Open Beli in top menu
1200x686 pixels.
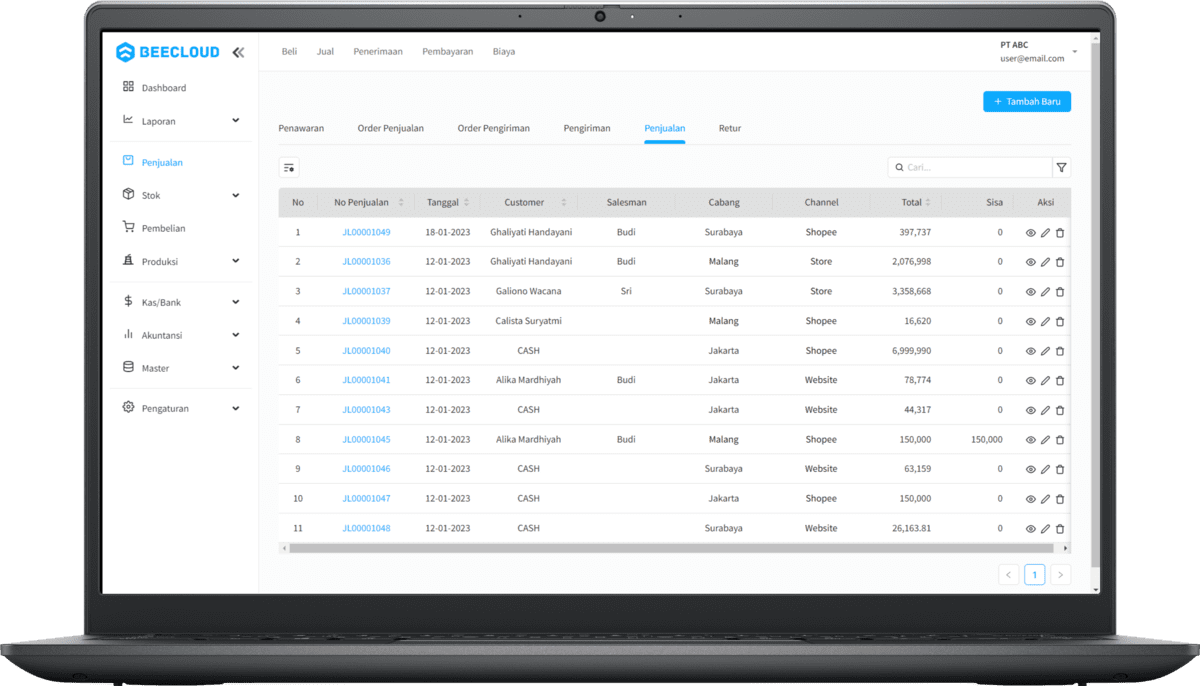[x=289, y=51]
